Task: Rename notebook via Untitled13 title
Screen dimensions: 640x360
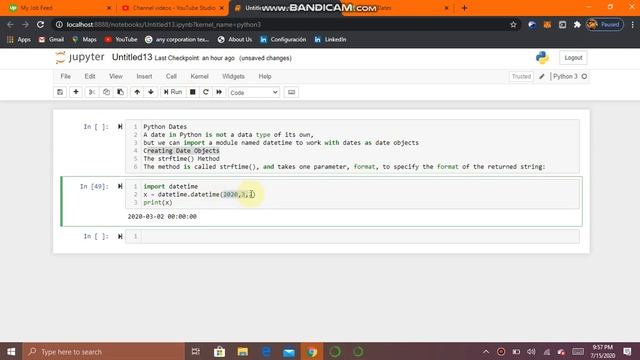Action: click(132, 58)
